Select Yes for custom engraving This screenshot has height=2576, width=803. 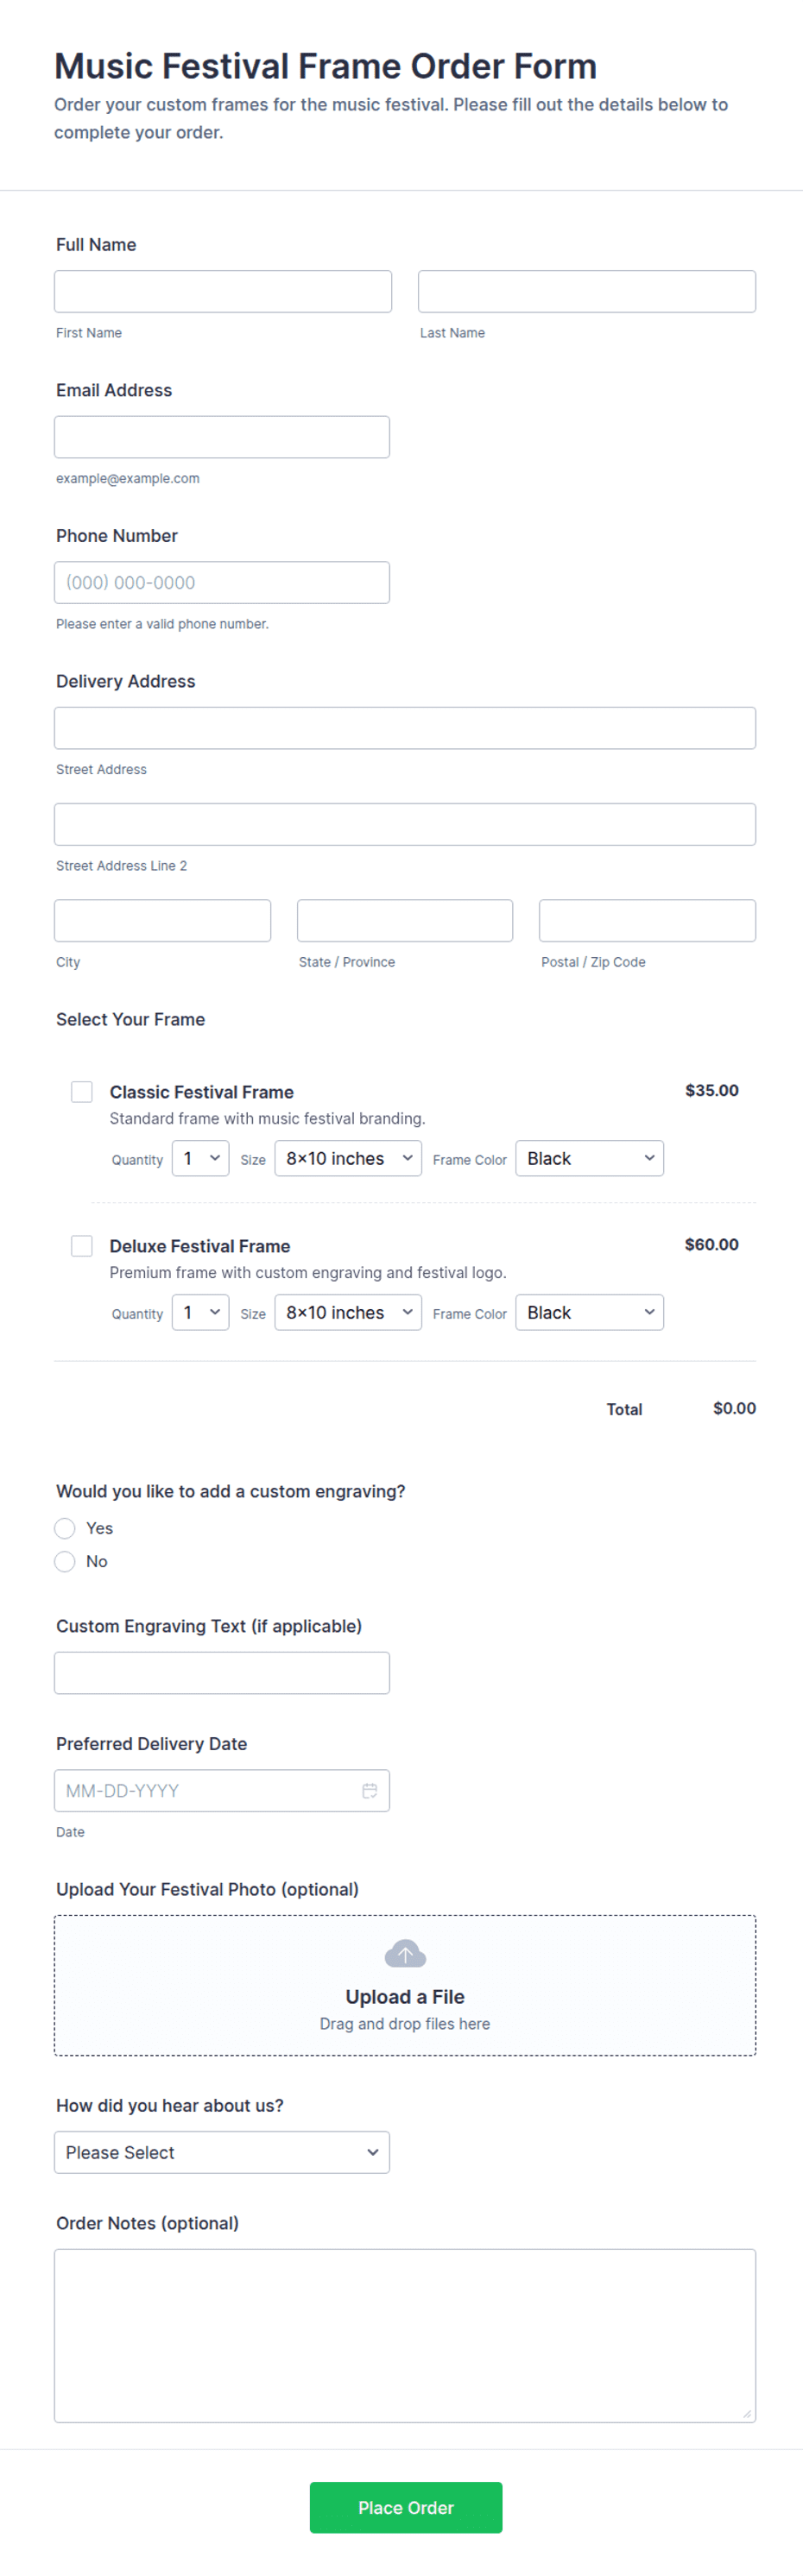pyautogui.click(x=65, y=1528)
